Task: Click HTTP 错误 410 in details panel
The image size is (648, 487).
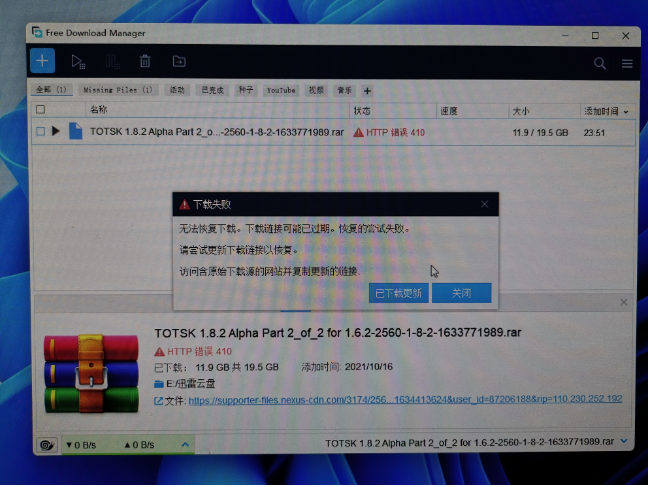Action: [x=193, y=351]
